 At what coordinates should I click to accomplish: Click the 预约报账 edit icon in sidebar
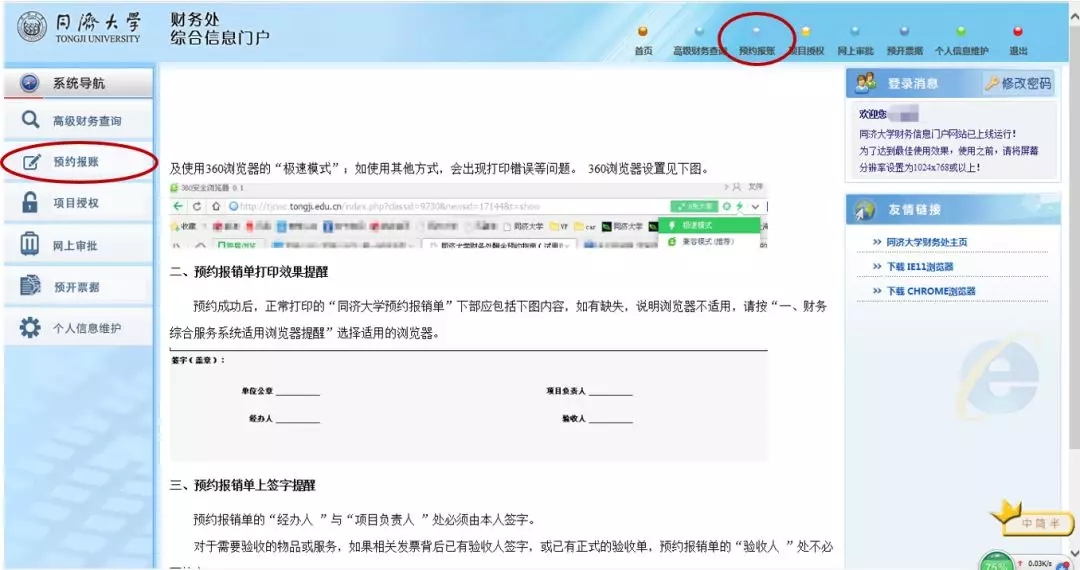[31, 162]
